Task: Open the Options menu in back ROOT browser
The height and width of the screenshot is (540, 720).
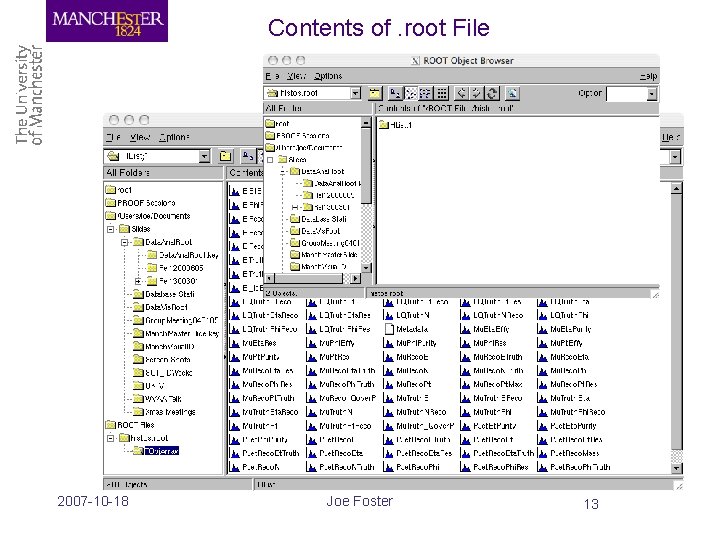Action: [x=174, y=137]
